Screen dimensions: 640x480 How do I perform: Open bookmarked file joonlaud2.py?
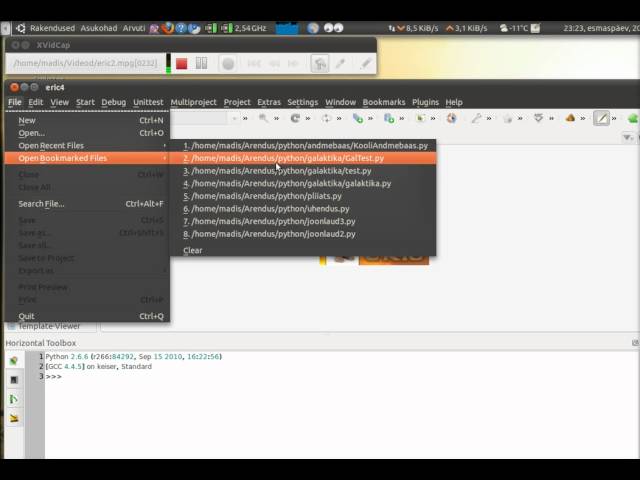[303, 234]
